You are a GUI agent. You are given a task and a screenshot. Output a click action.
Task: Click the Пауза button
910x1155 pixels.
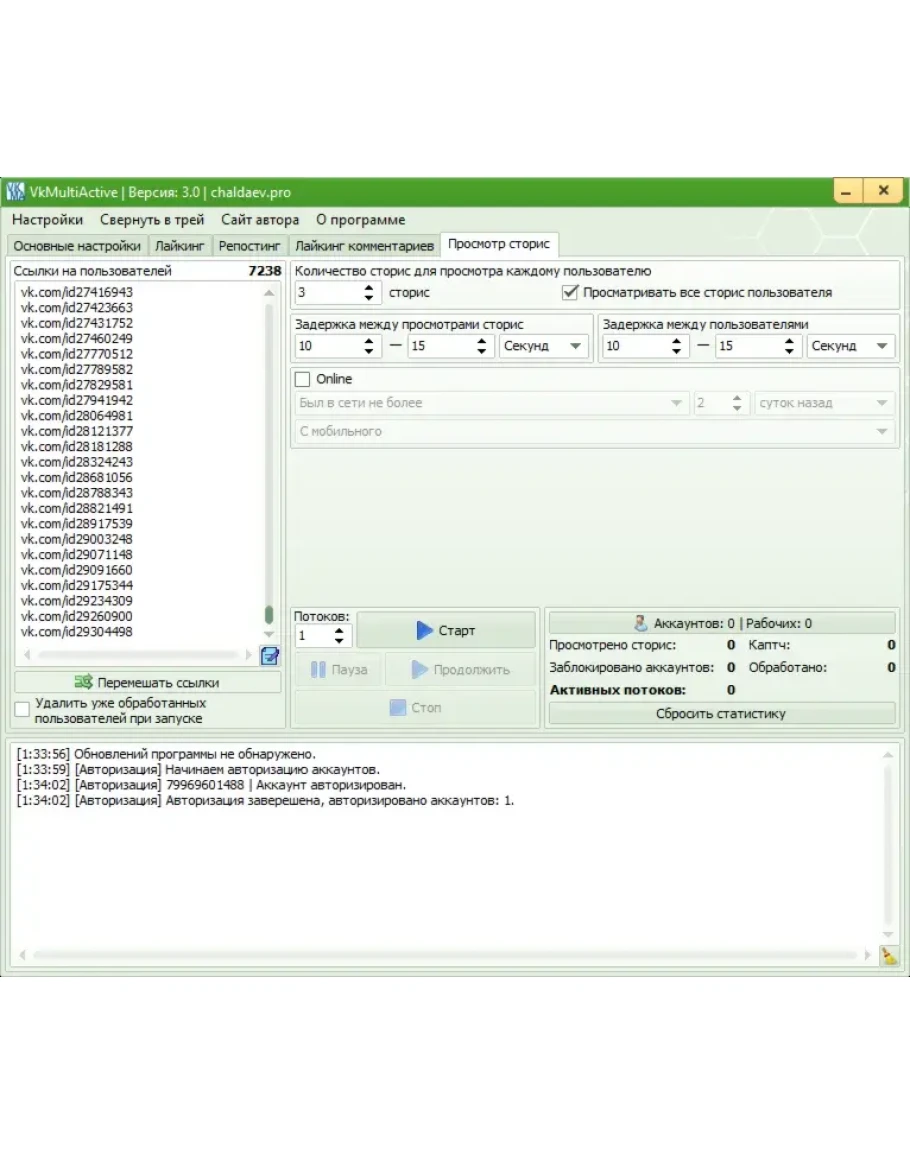pyautogui.click(x=338, y=670)
